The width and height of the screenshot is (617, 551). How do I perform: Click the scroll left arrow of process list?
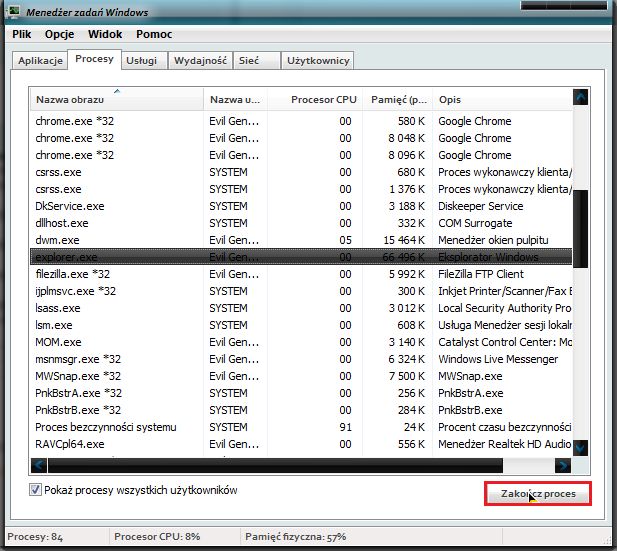(x=39, y=466)
